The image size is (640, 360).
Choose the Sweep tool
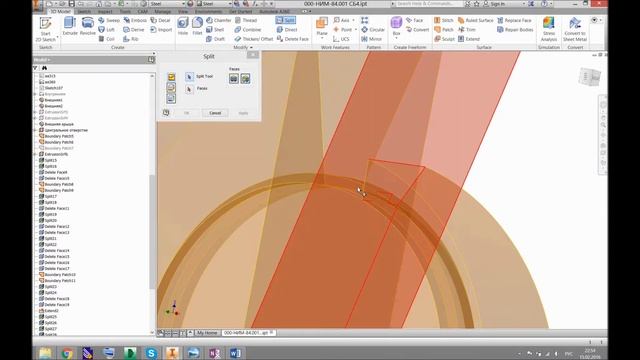pos(109,20)
